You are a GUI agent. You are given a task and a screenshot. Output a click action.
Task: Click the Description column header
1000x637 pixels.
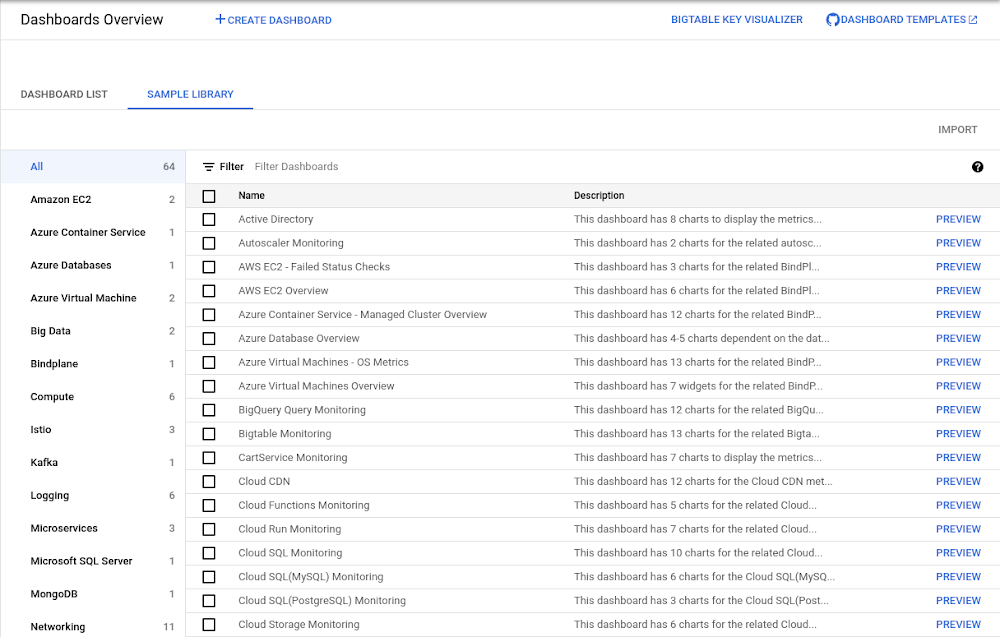(x=599, y=196)
